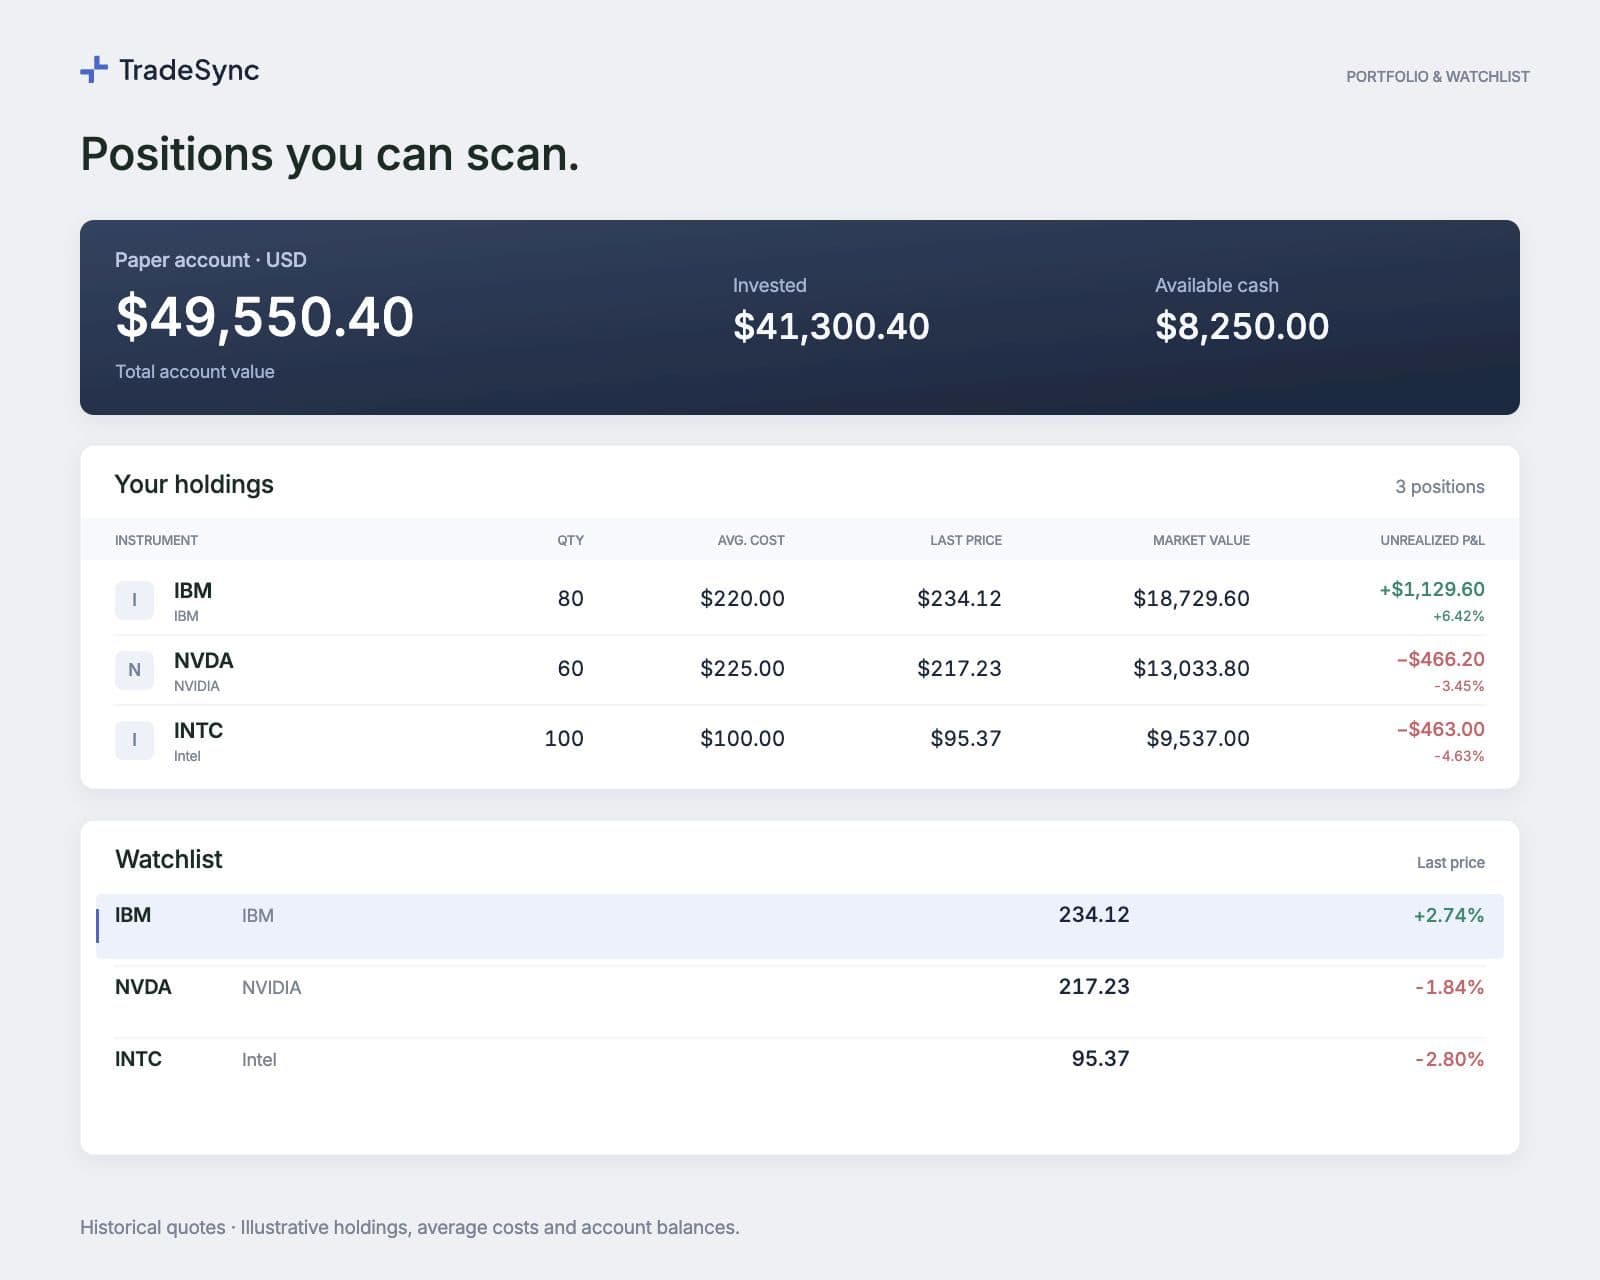The height and width of the screenshot is (1280, 1600).
Task: Click the +2.74% change in Watchlist
Action: 1449,915
